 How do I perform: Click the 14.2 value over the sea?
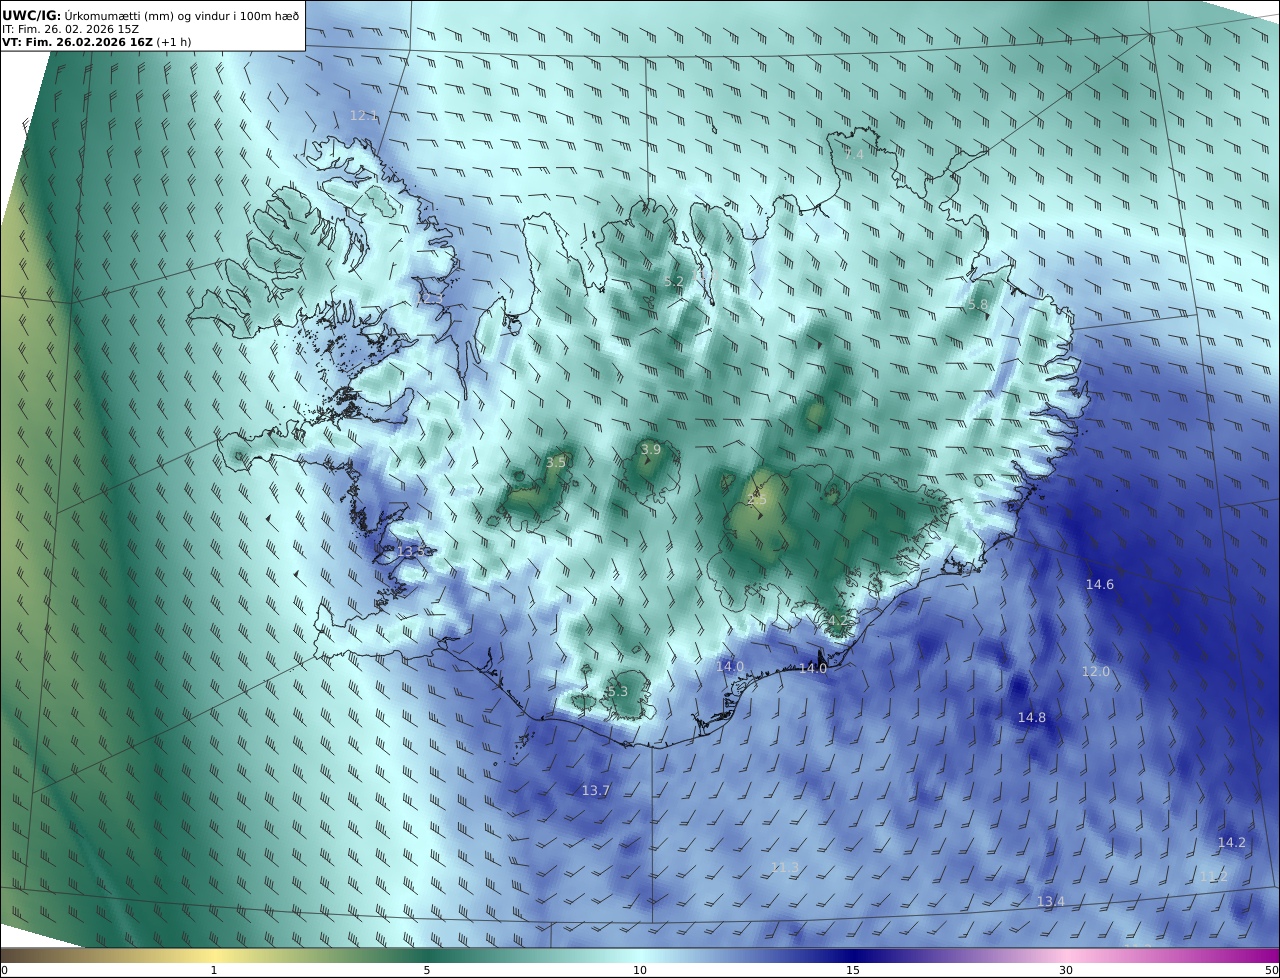click(x=1232, y=843)
